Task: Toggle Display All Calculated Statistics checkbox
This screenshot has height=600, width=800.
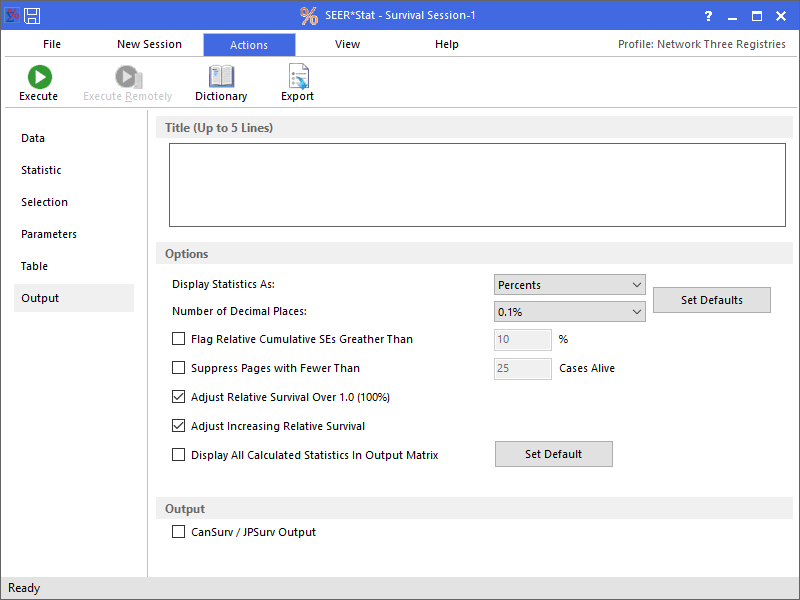Action: click(x=179, y=455)
